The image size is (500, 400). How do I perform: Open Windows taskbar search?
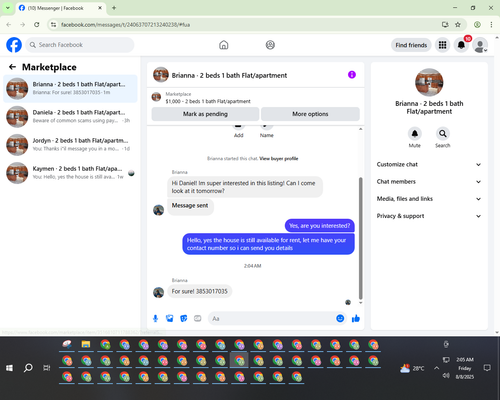tap(28, 368)
